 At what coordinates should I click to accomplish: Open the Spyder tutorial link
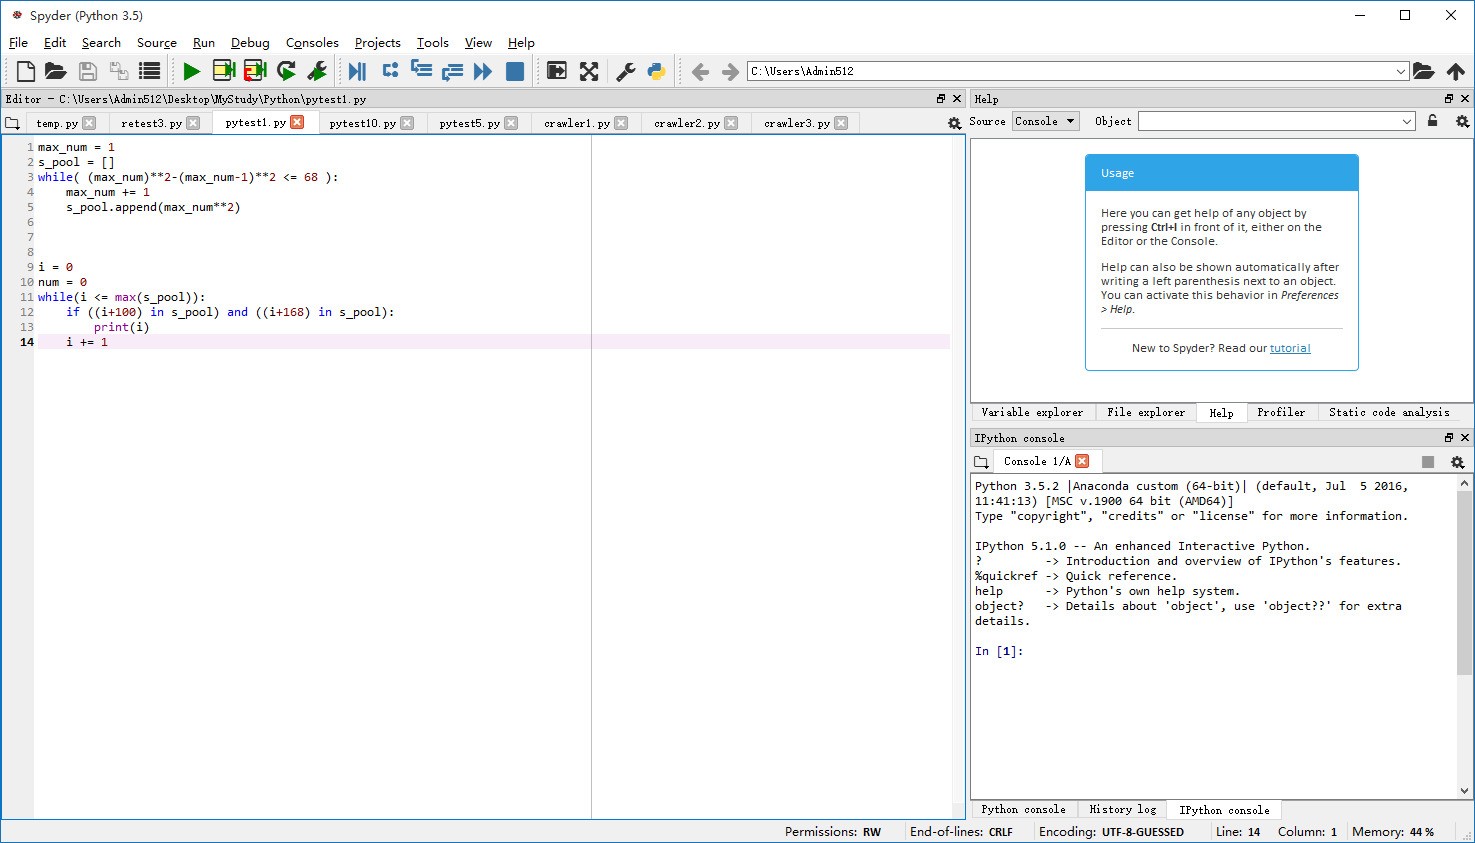tap(1290, 348)
